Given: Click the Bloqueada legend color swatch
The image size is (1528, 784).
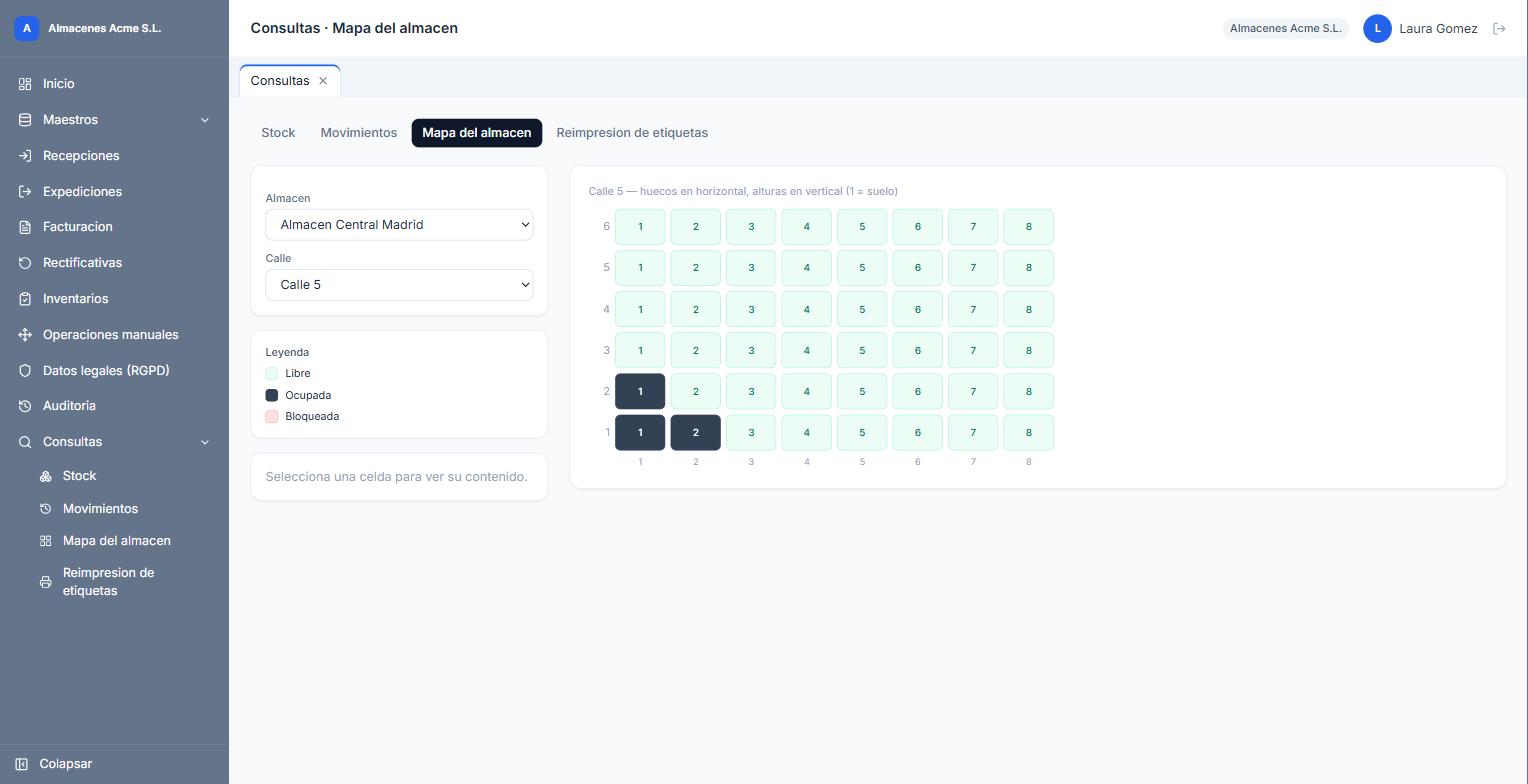Looking at the screenshot, I should click(272, 417).
